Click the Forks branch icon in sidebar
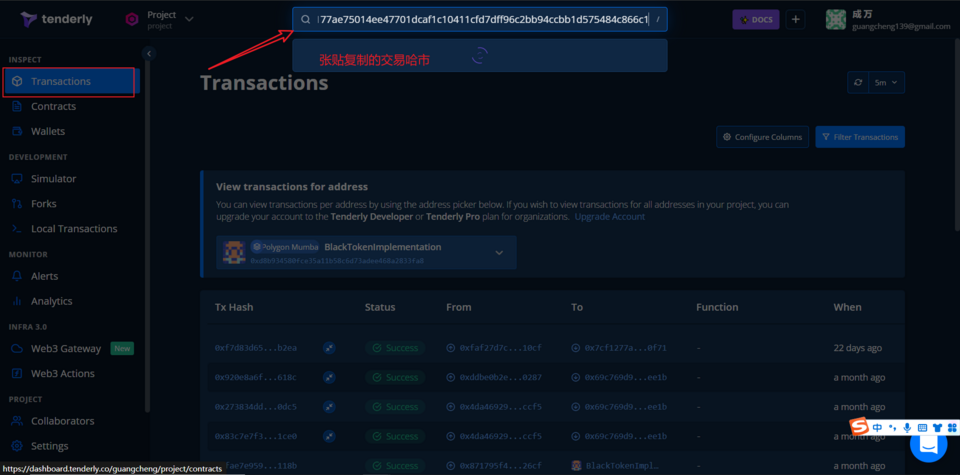The width and height of the screenshot is (960, 475). (17, 204)
